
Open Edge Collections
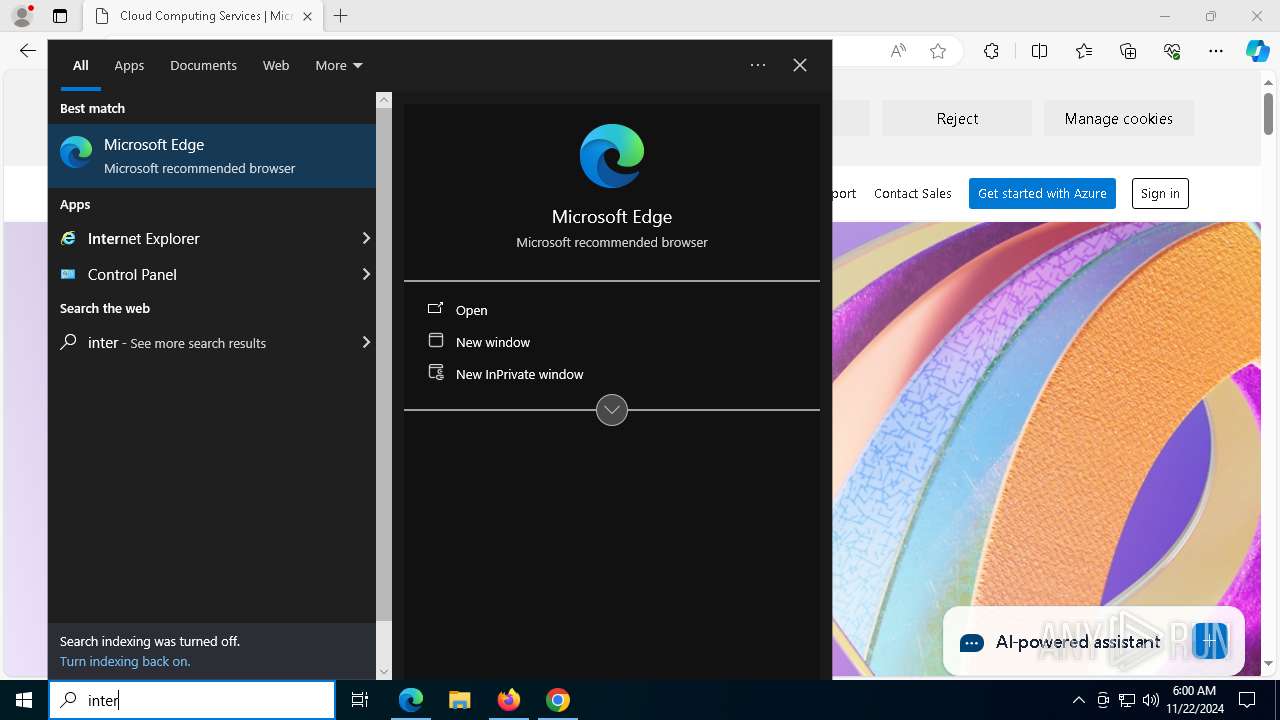[x=1128, y=51]
